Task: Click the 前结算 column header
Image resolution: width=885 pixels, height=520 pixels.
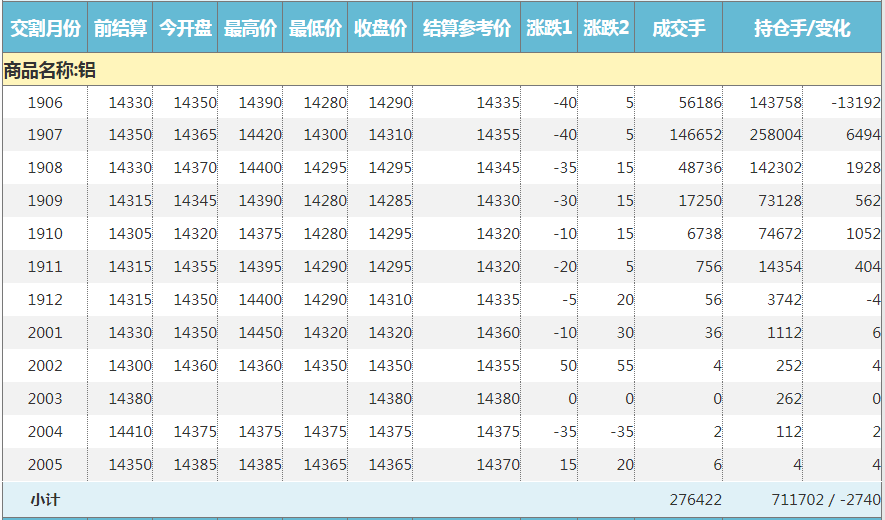Action: (120, 29)
